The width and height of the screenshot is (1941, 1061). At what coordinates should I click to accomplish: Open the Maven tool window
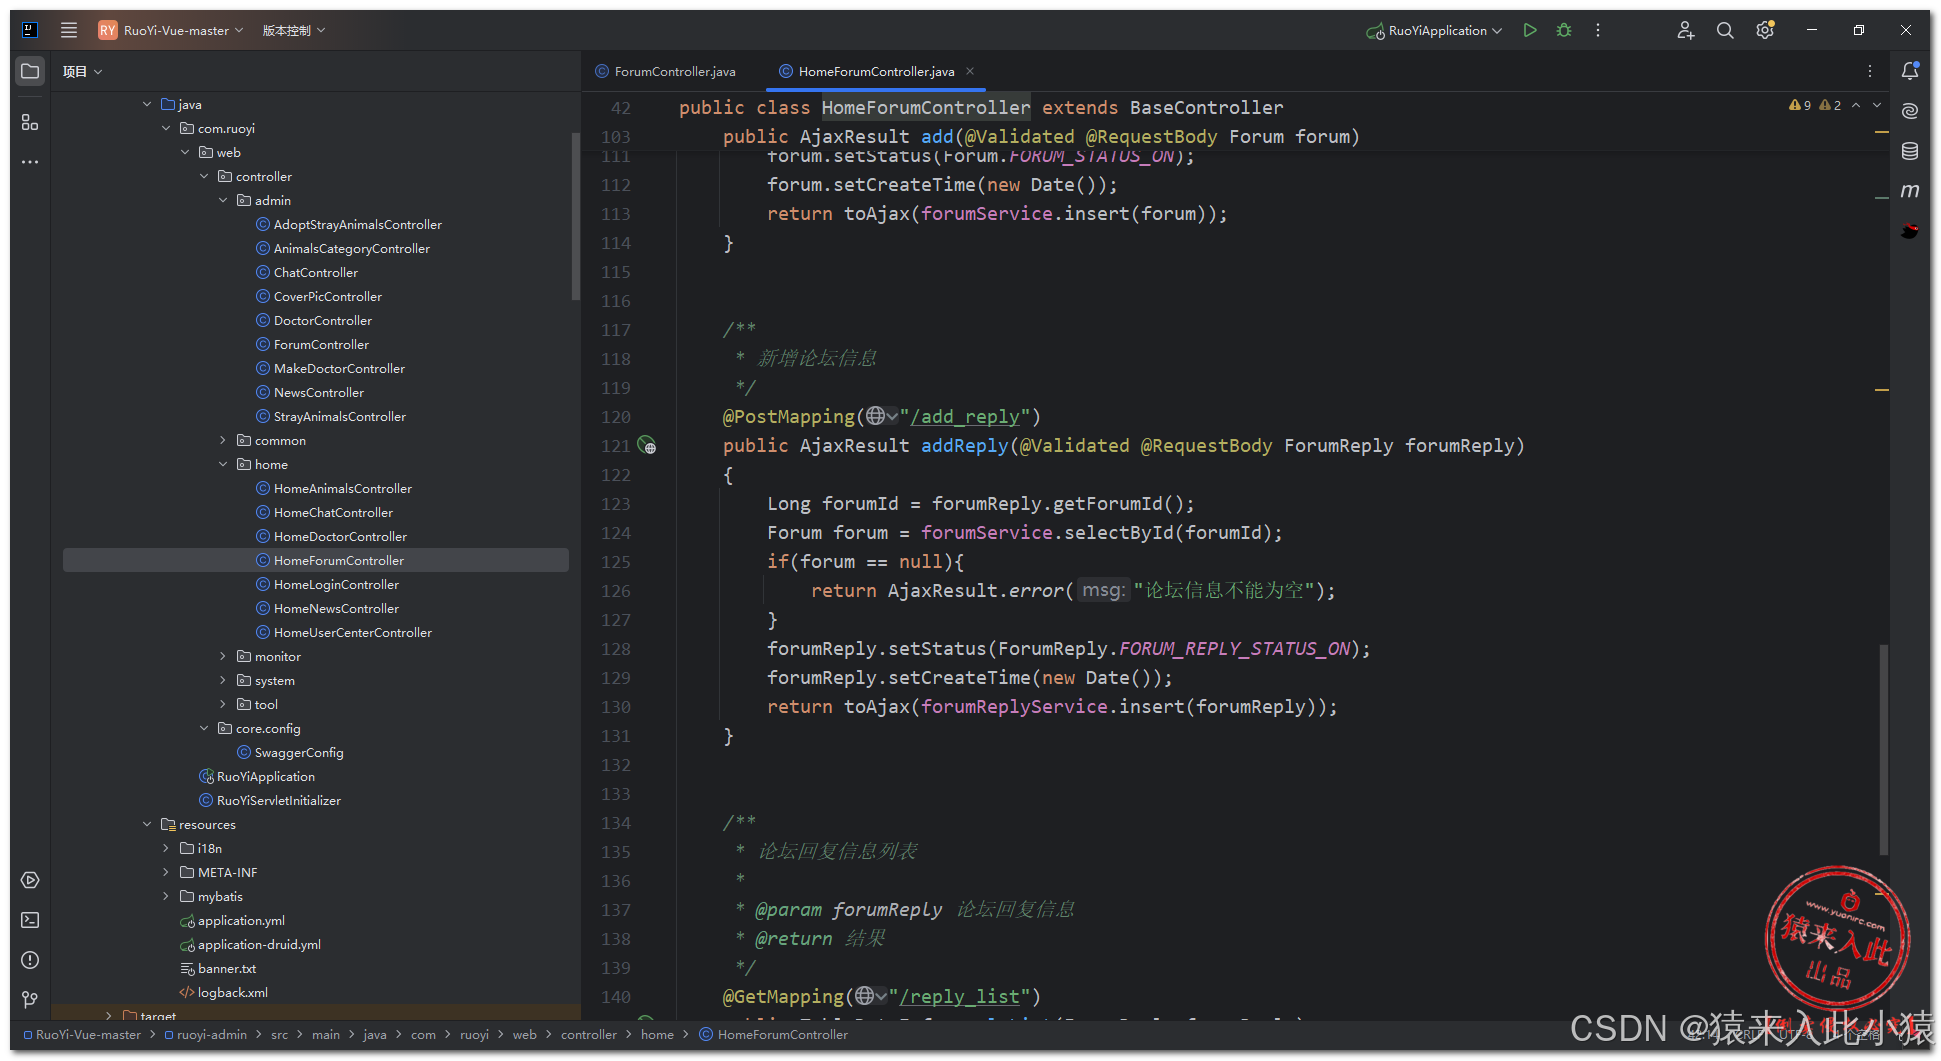(x=1910, y=190)
